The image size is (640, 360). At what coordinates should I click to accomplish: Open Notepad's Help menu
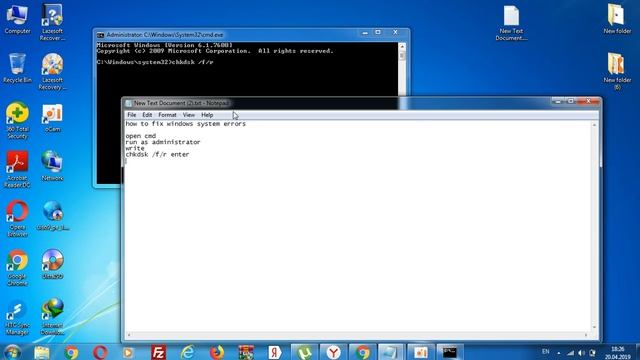[207, 115]
